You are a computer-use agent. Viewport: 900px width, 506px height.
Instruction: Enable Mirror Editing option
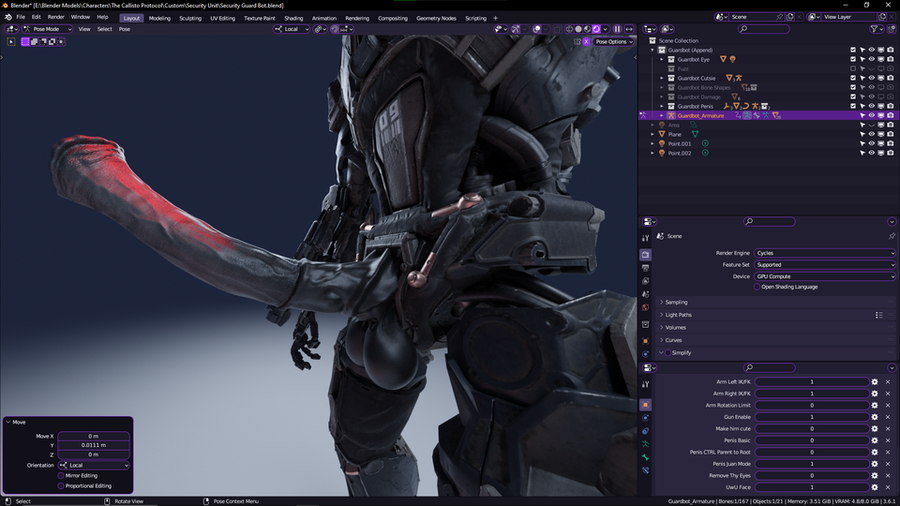click(61, 476)
